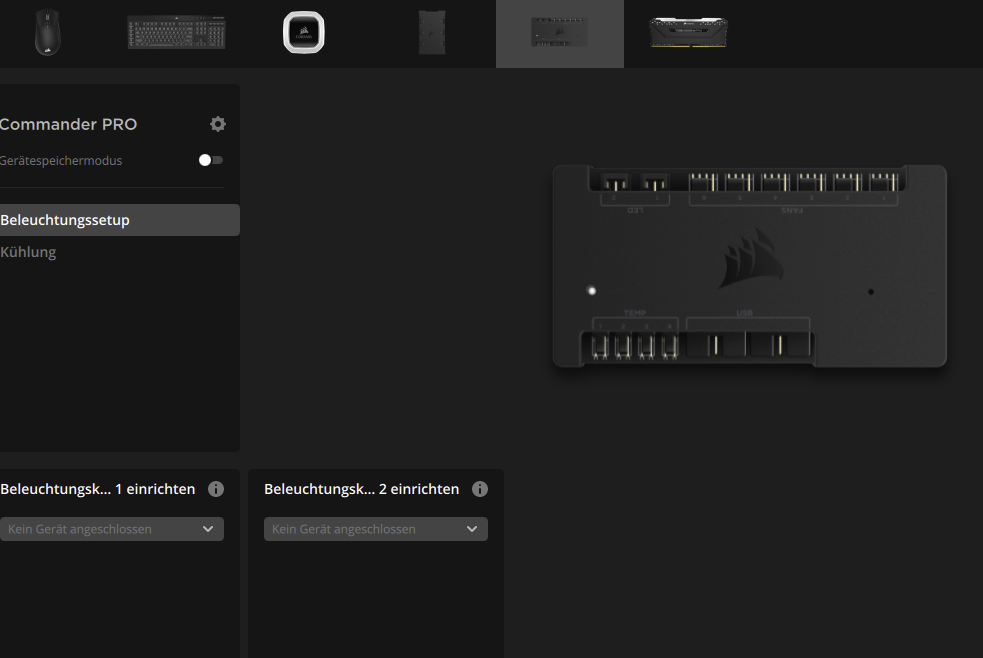
Task: Click the 'Beleuchtungsk... 2 einrichten' heading
Action: coord(362,489)
